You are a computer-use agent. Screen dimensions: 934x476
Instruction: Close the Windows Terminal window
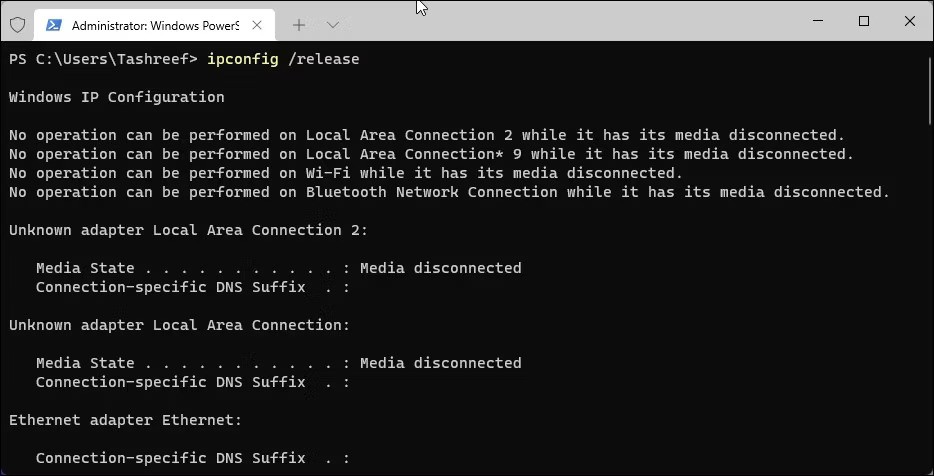909,21
